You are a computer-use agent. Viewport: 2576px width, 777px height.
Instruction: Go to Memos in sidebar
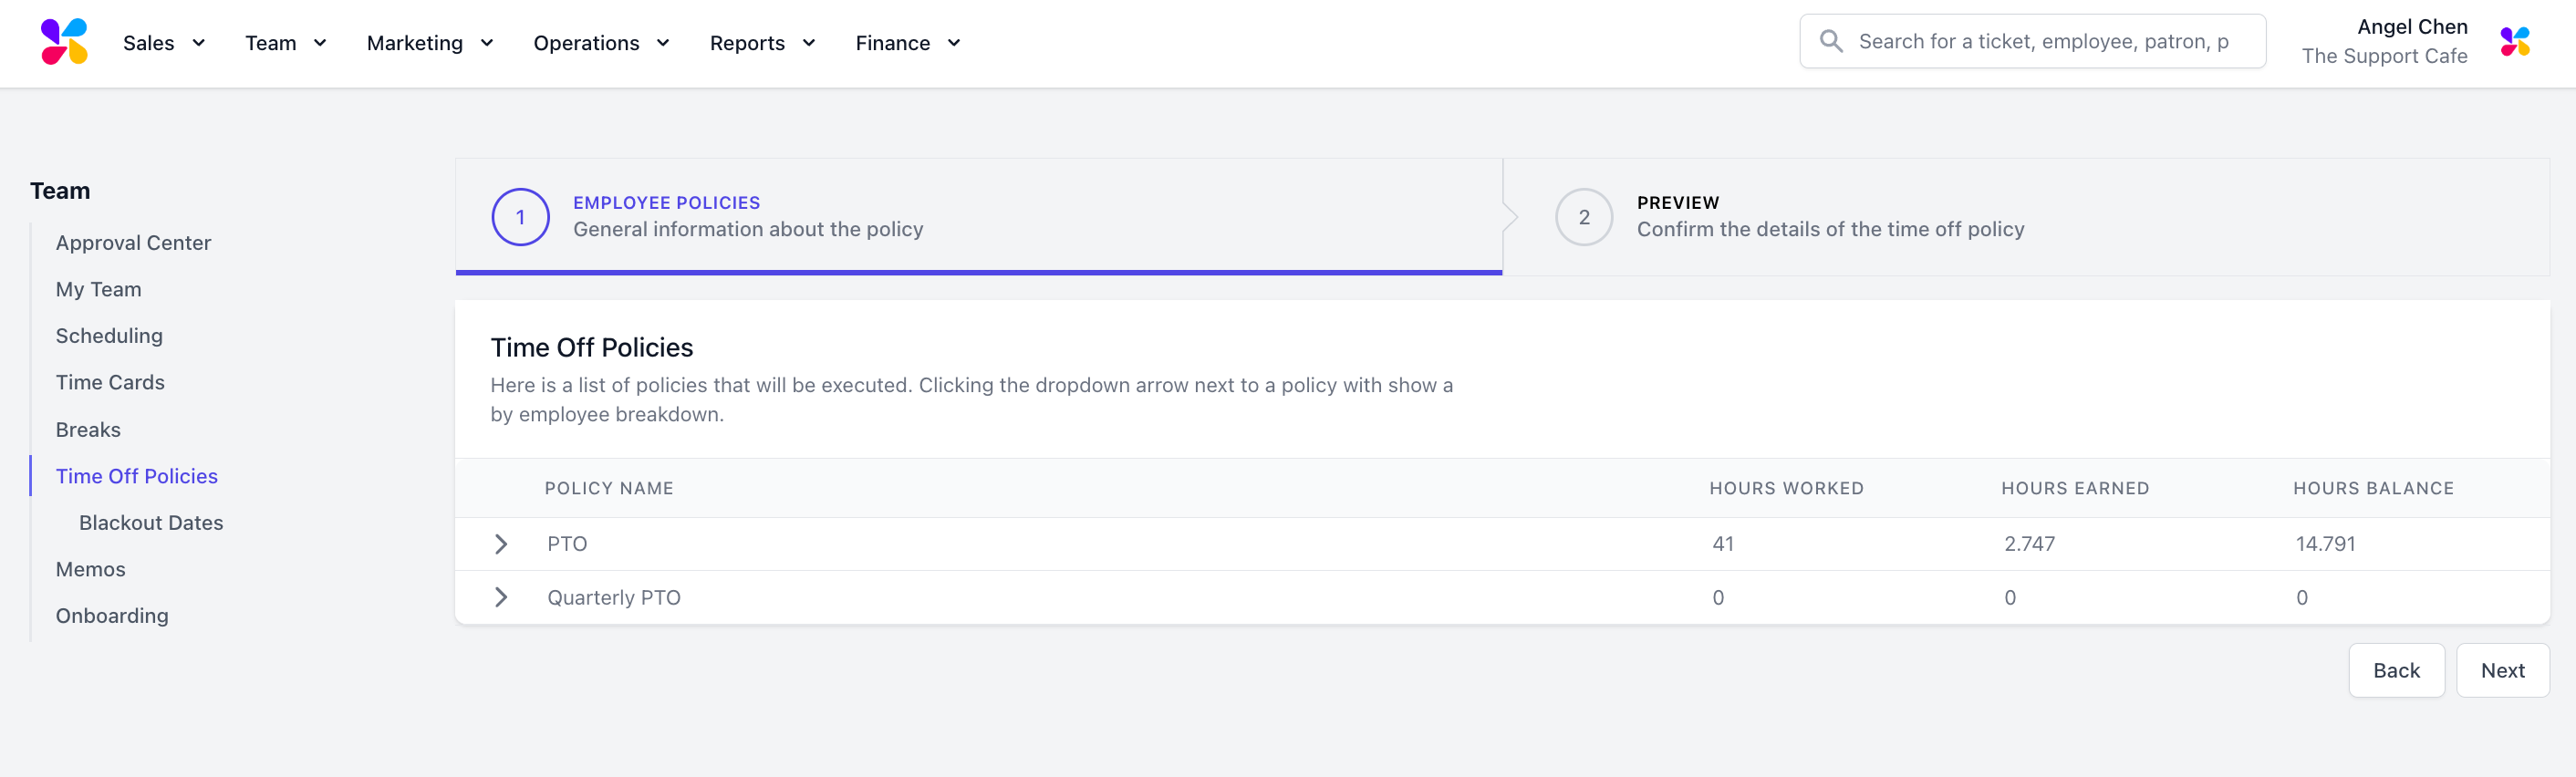point(90,569)
